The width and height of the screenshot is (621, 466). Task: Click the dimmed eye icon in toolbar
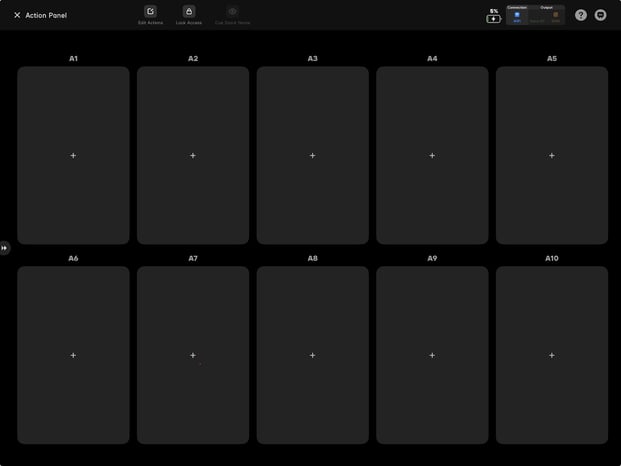(232, 11)
